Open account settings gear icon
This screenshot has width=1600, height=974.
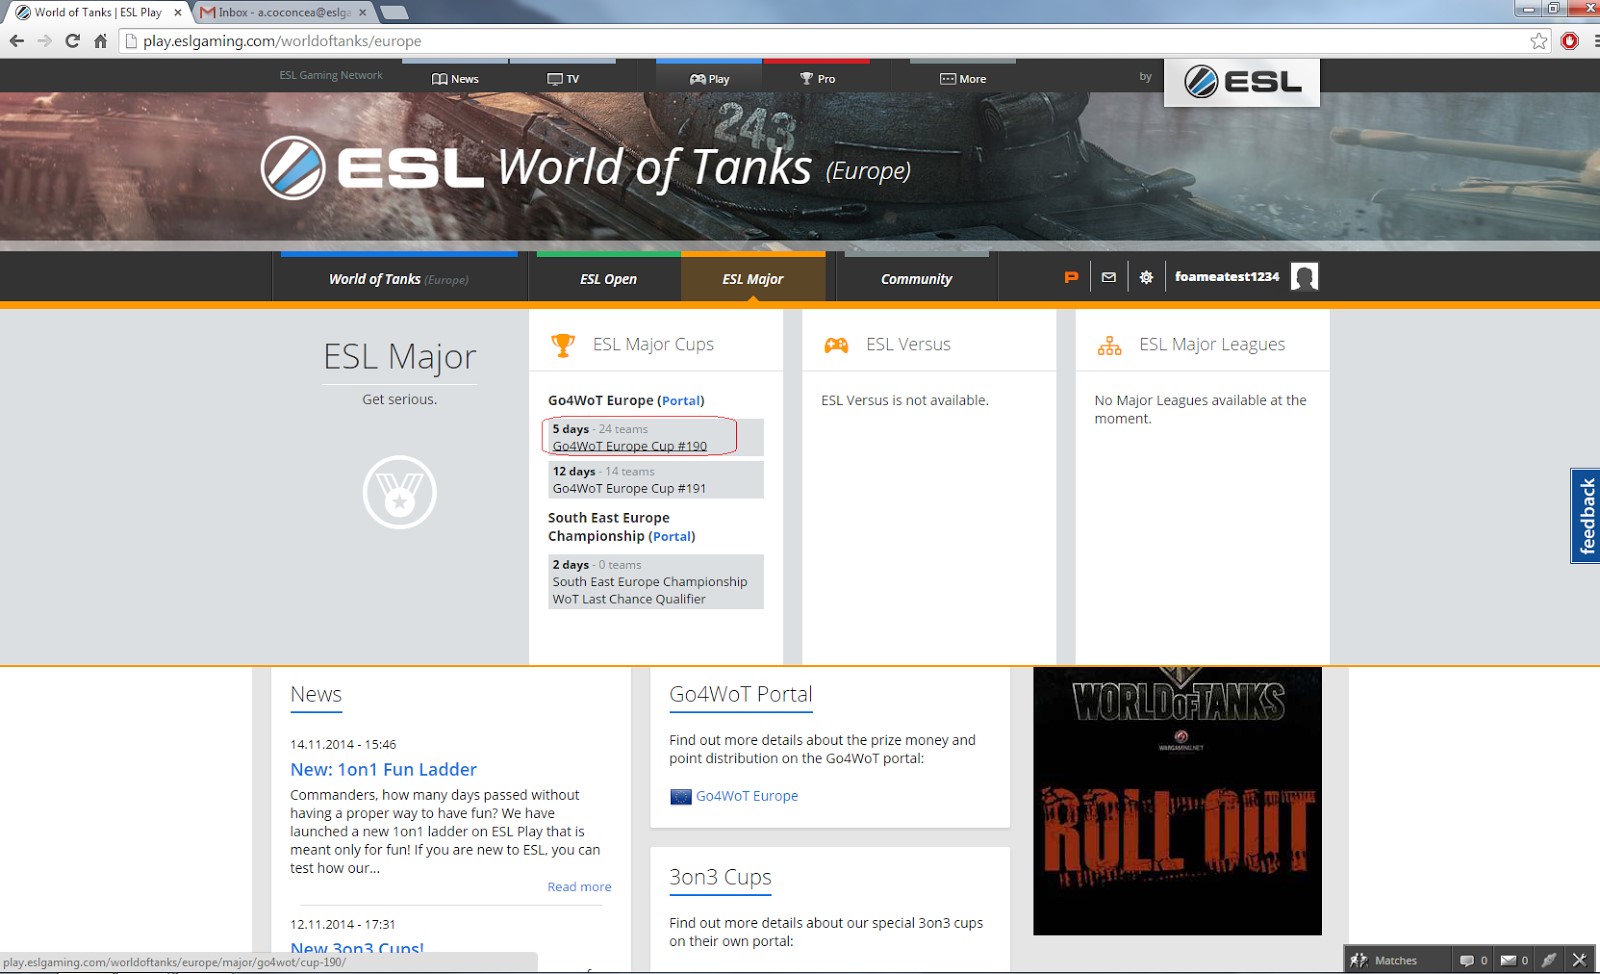pos(1146,277)
